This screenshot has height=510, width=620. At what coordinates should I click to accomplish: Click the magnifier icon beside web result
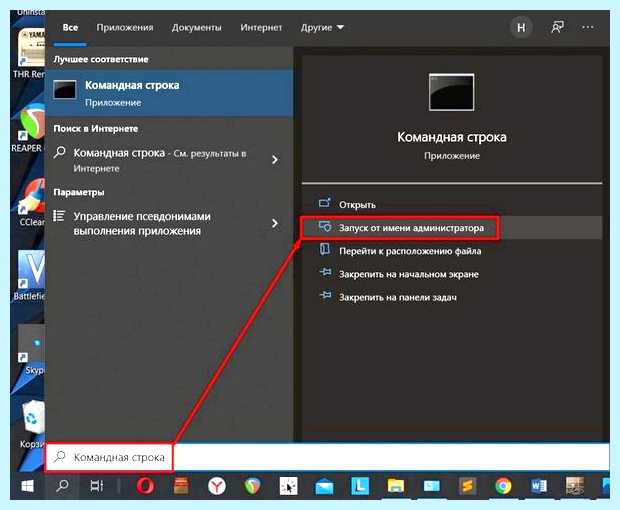point(59,152)
